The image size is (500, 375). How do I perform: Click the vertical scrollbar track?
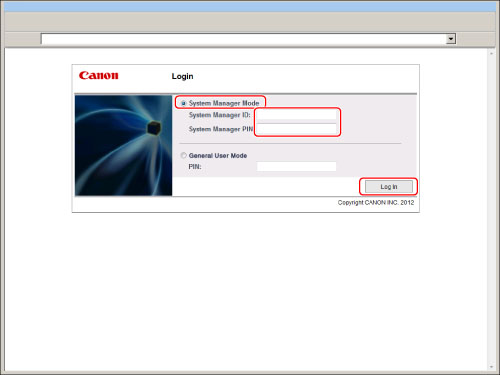491,210
